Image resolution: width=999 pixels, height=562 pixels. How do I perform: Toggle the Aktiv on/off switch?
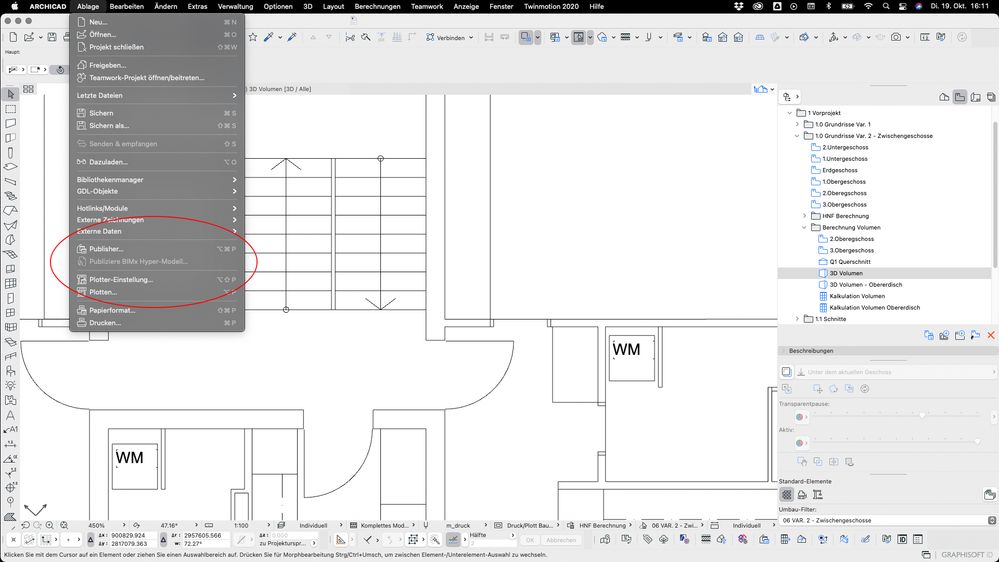[x=801, y=443]
